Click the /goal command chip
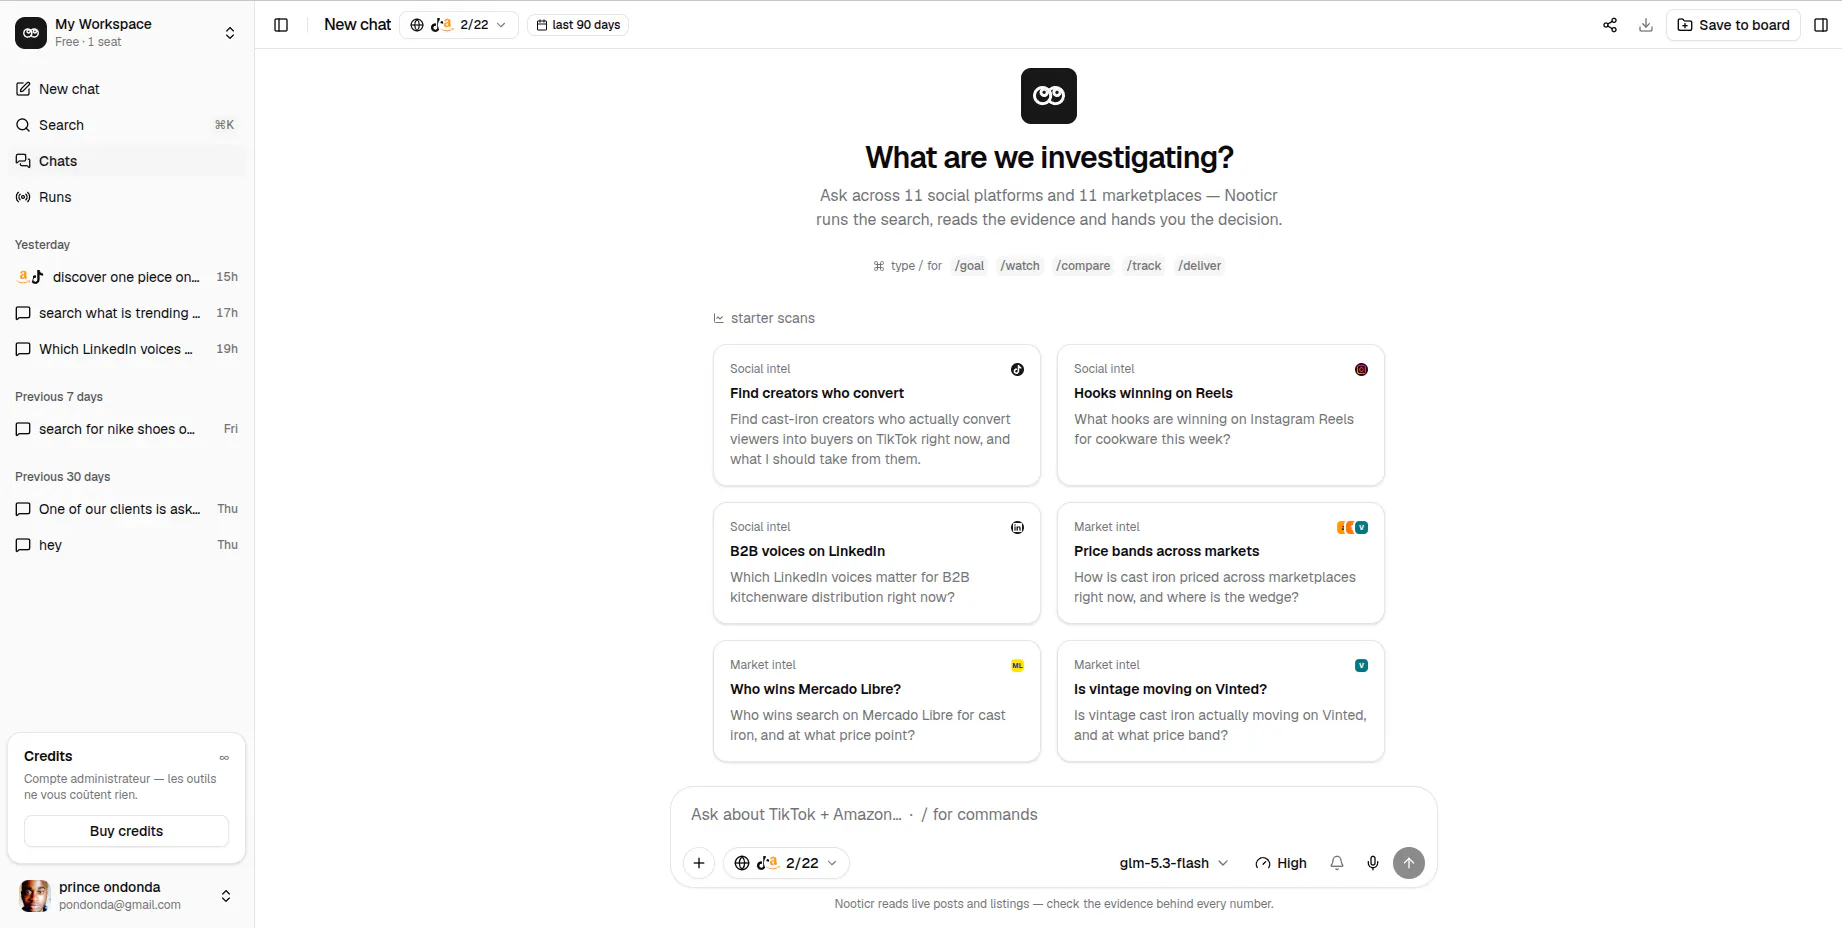 click(x=969, y=266)
